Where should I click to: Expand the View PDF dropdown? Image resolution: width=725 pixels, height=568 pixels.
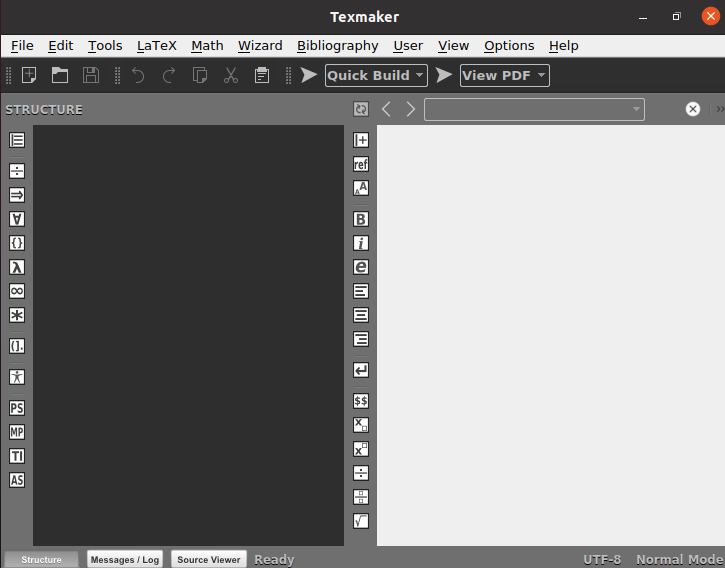504,75
